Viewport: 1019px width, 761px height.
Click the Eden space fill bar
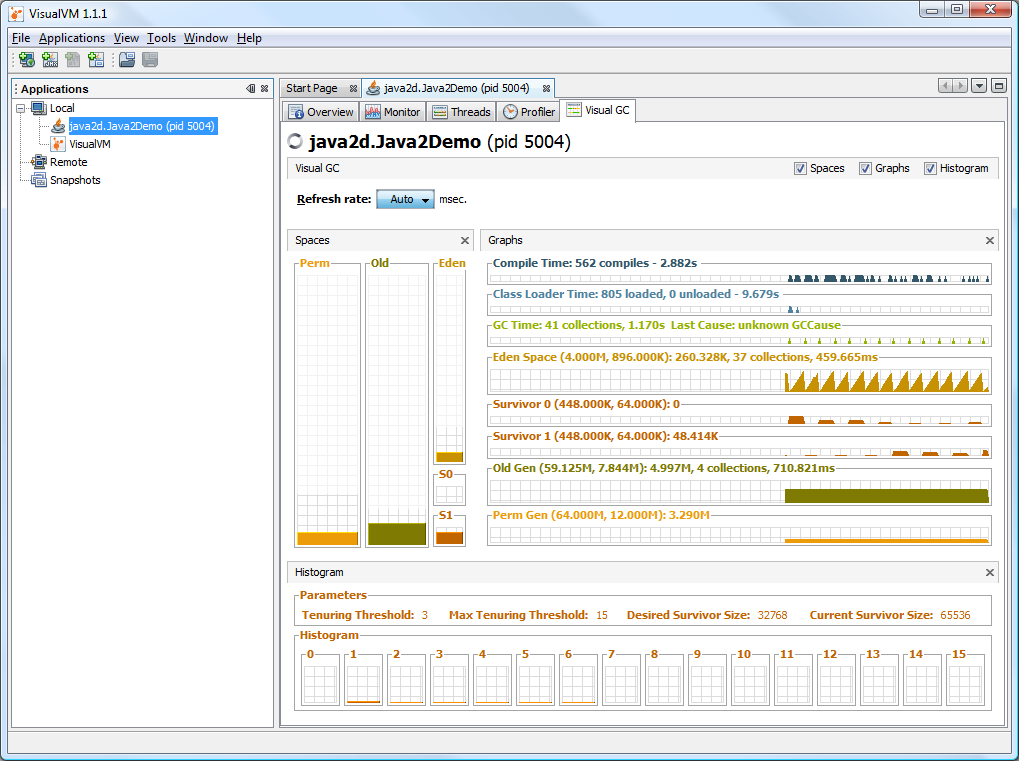click(x=450, y=457)
